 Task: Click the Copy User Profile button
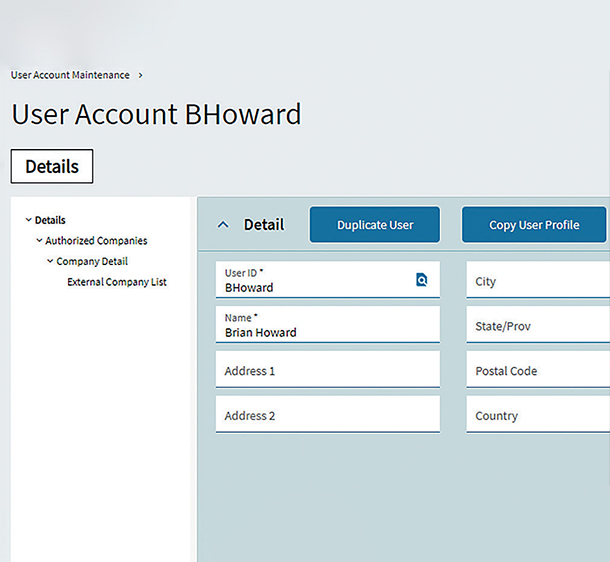pos(534,225)
